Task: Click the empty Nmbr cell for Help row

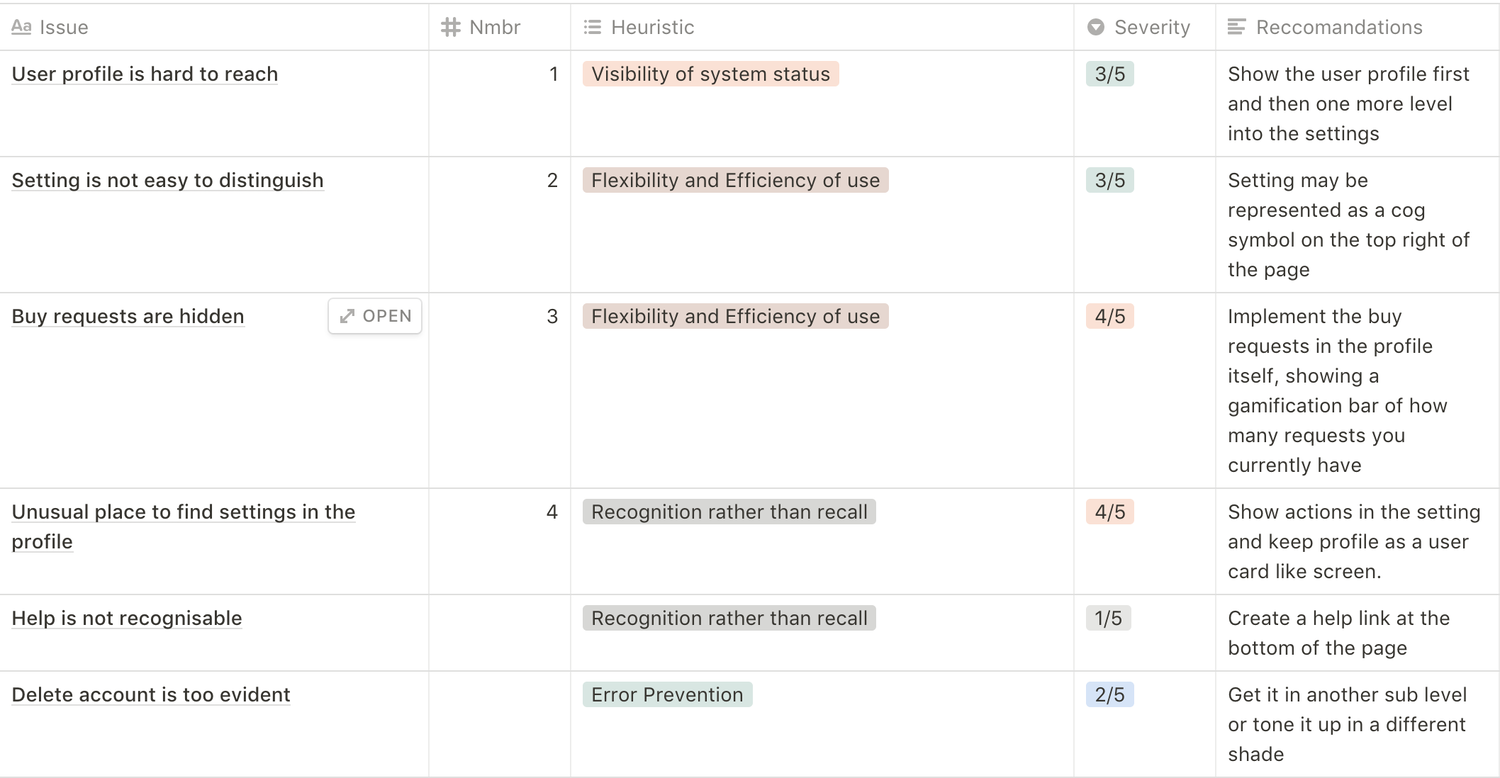Action: coord(499,632)
